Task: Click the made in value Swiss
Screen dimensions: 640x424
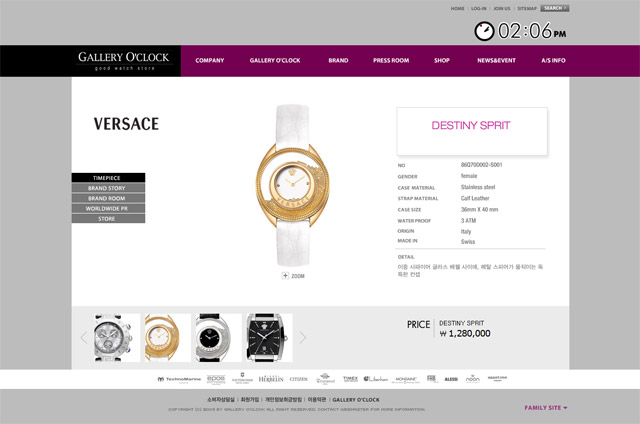Action: pos(468,242)
